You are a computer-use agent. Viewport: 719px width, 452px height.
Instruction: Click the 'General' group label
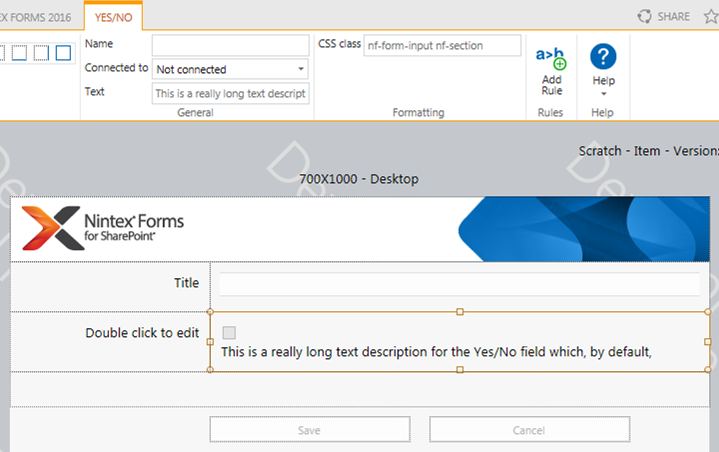pos(195,113)
